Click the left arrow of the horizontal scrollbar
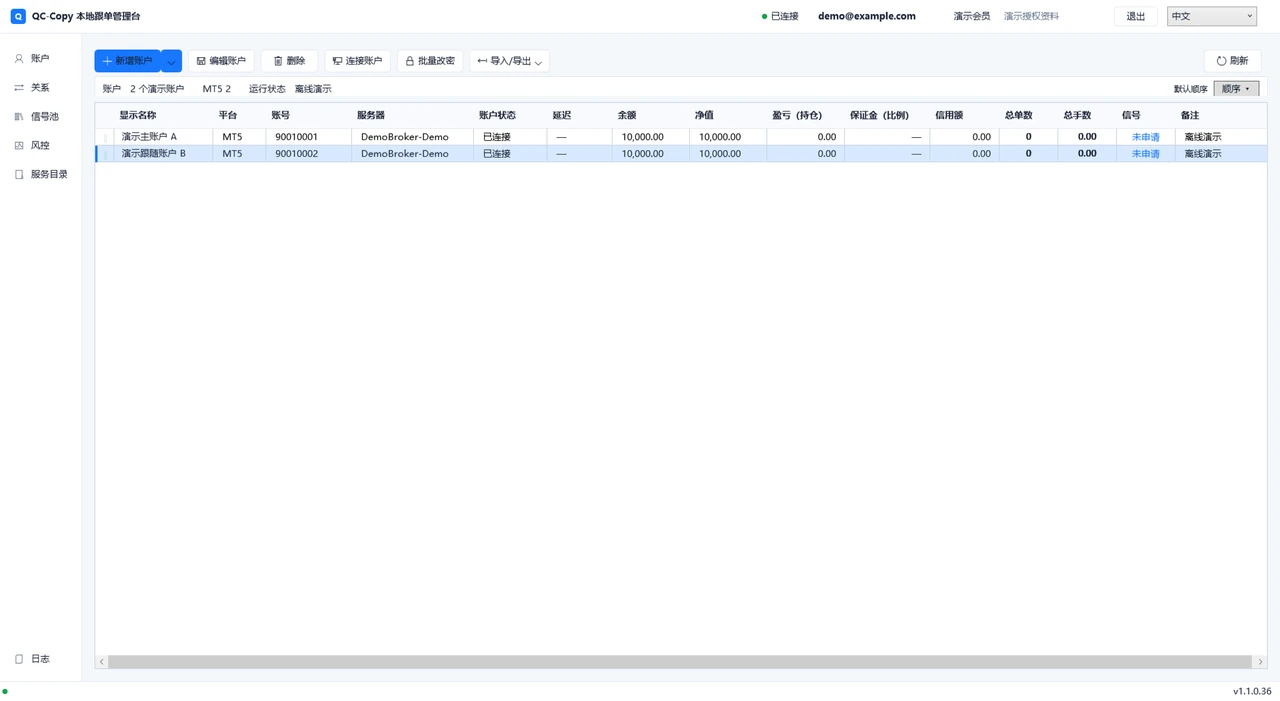Viewport: 1280px width, 701px height. point(102,662)
